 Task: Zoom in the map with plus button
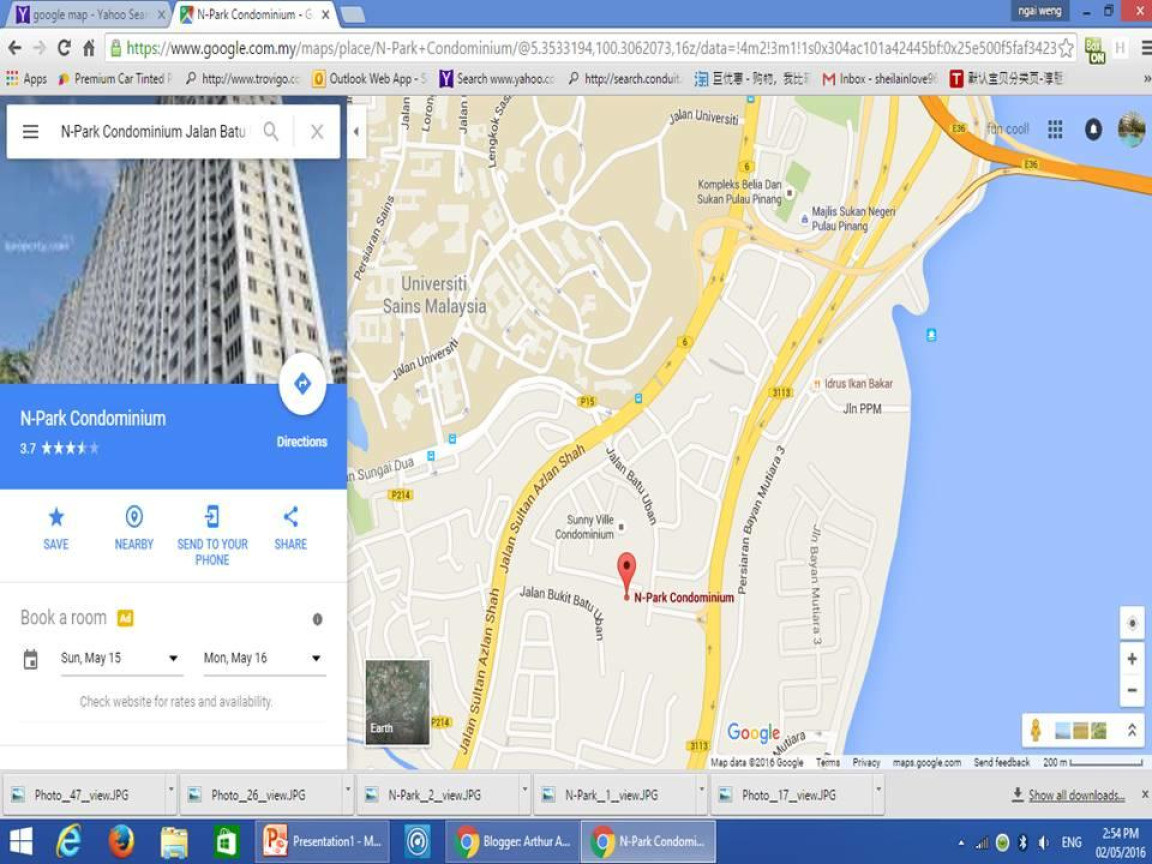[1132, 659]
